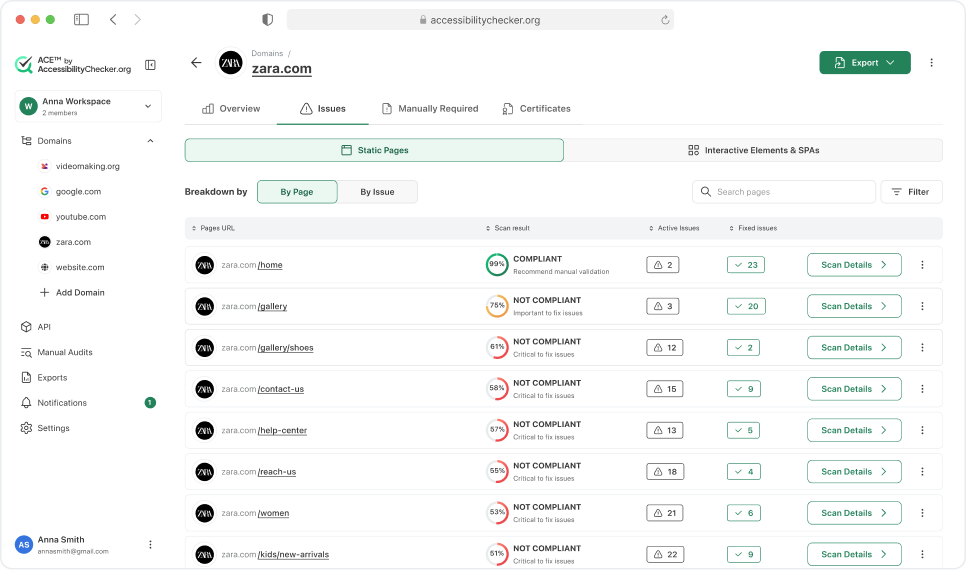
Task: Click the browser address bar
Action: click(480, 20)
